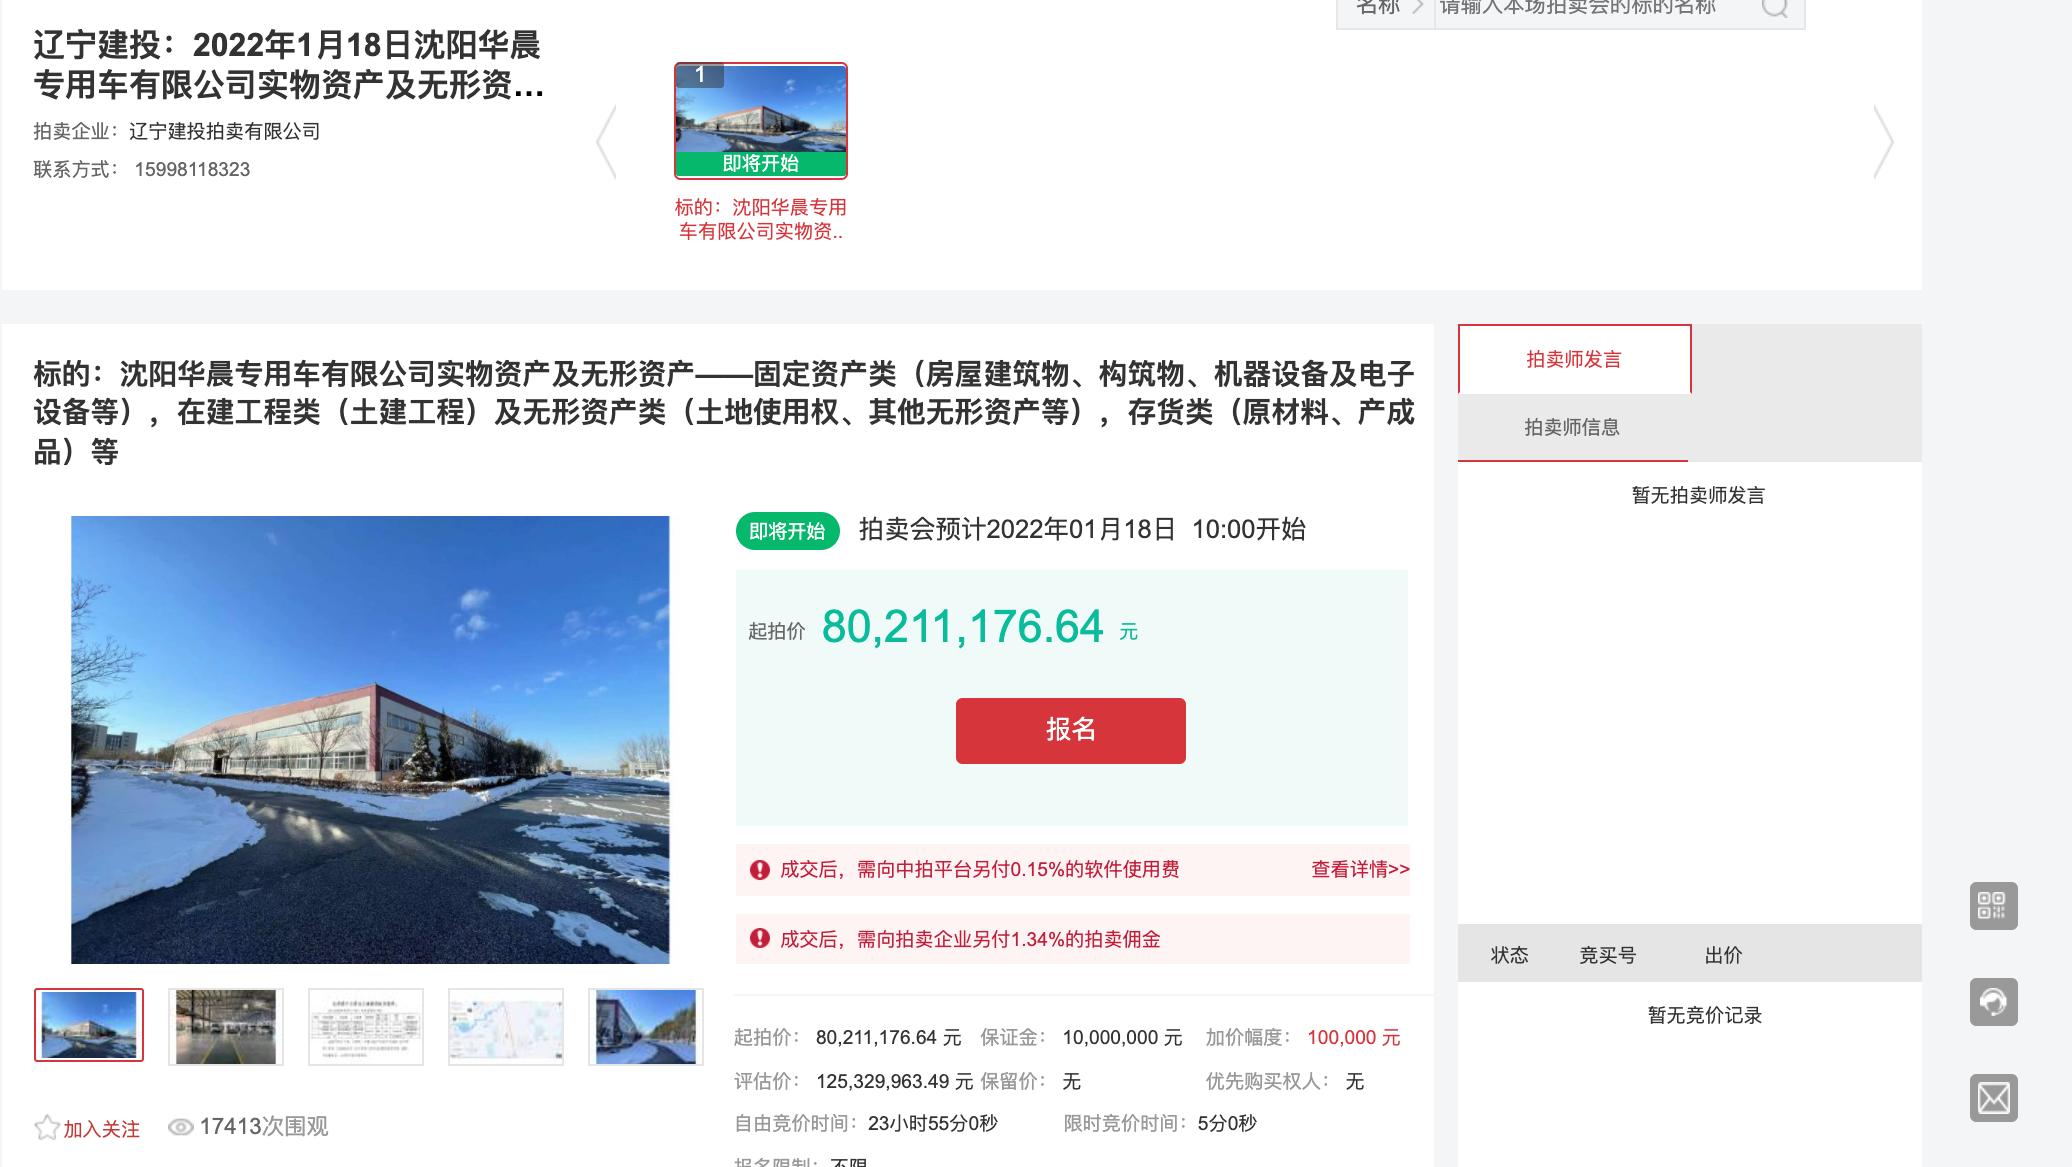Switch to 拍卖师发言 tab

pyautogui.click(x=1574, y=359)
